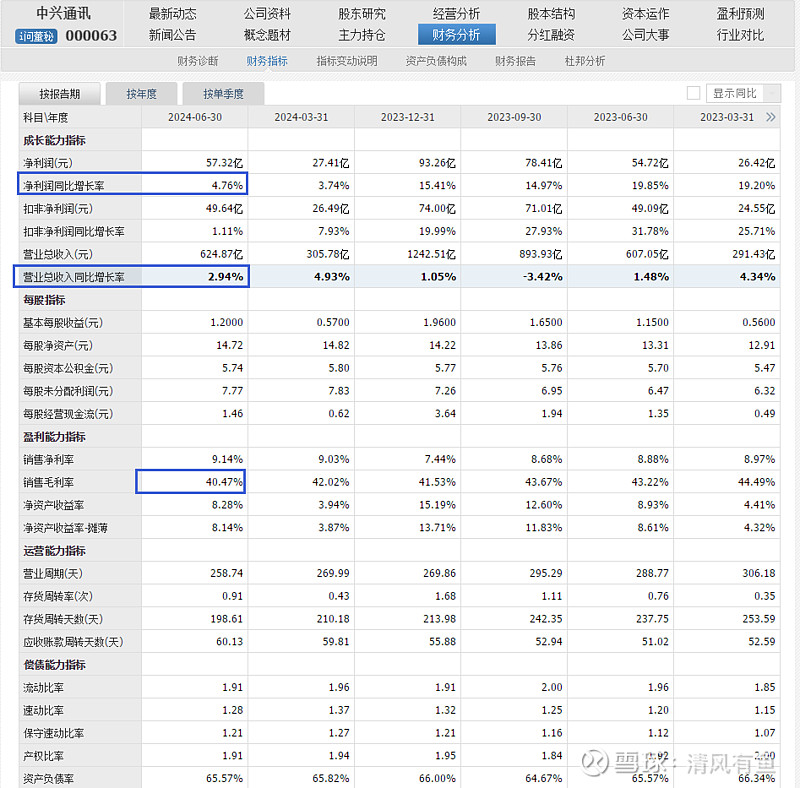Switch to the 按单季度 tab
The width and height of the screenshot is (800, 788).
[x=223, y=94]
